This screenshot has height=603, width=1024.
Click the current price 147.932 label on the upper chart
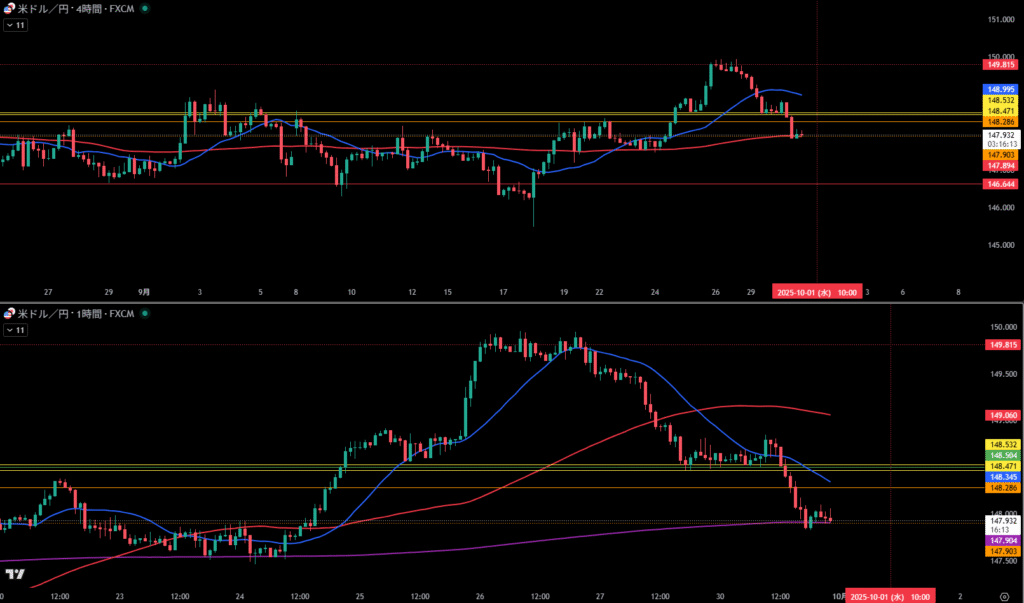(x=1001, y=133)
